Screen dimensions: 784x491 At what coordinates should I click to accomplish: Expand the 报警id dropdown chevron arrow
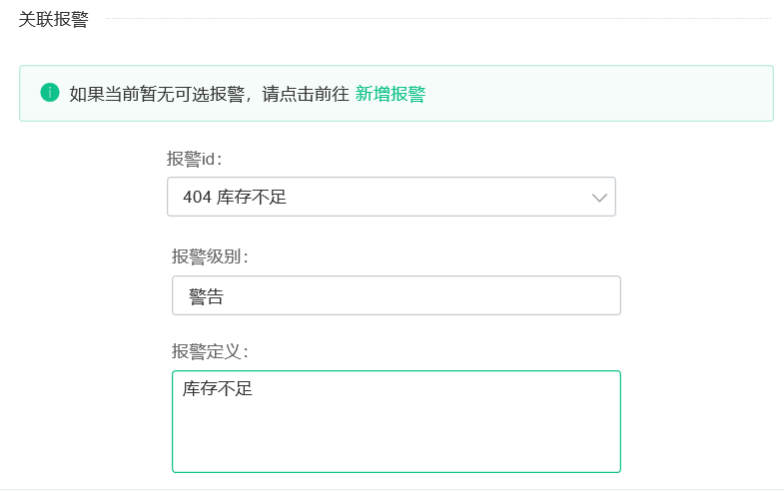pos(599,198)
